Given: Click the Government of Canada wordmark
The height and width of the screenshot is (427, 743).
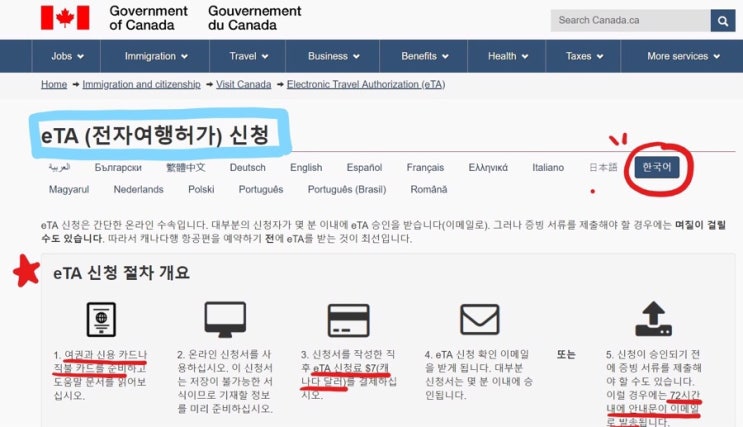Looking at the screenshot, I should 148,18.
